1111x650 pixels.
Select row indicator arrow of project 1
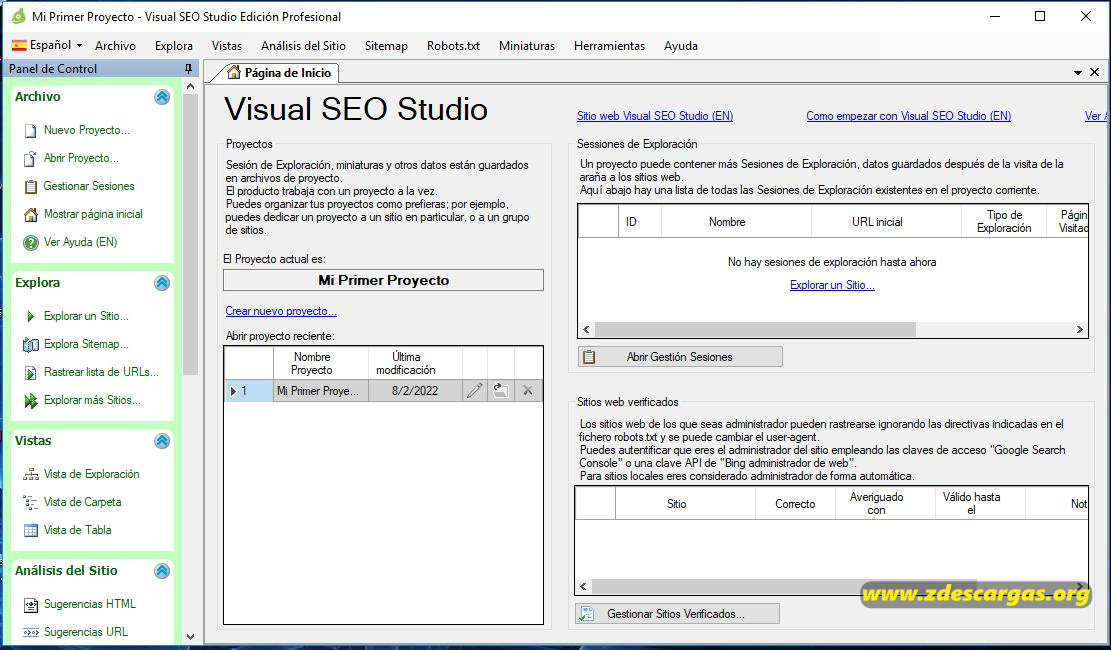click(x=233, y=391)
